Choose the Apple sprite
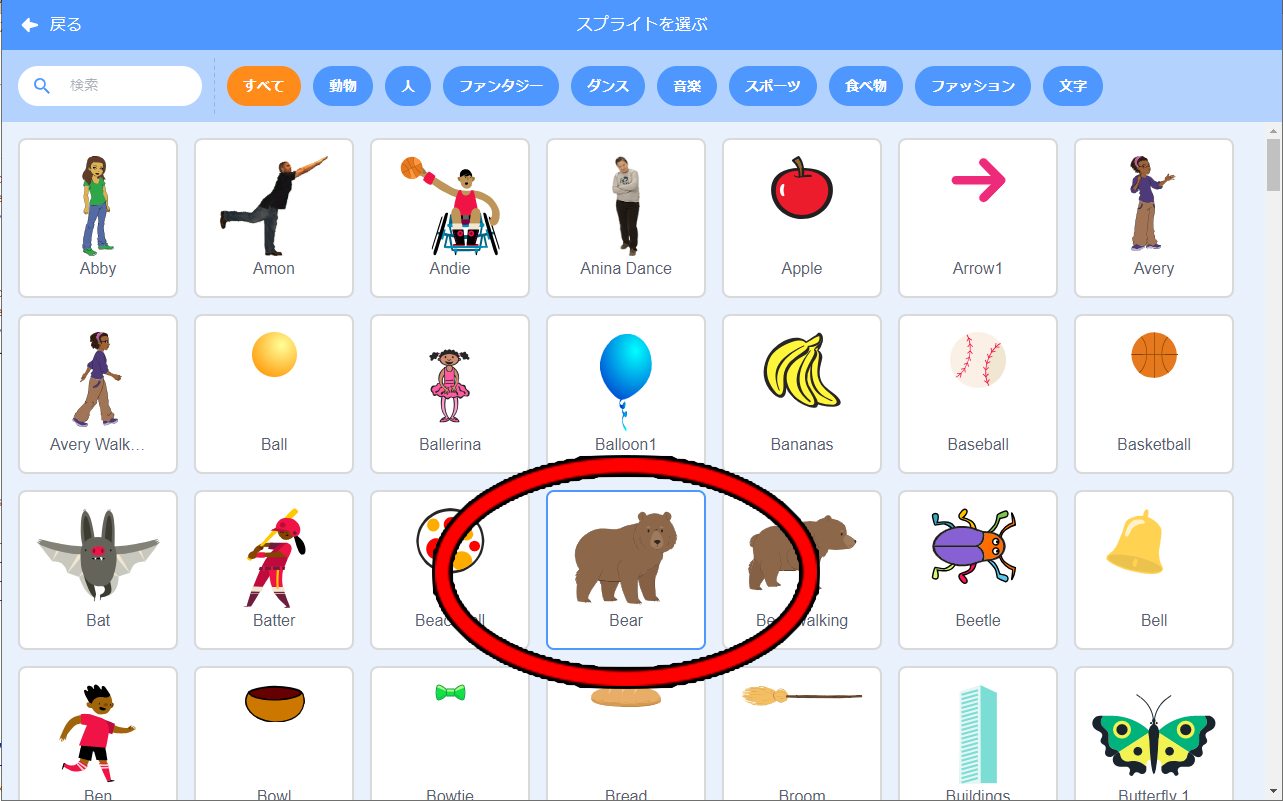Screen dimensions: 1283x801 pos(802,218)
